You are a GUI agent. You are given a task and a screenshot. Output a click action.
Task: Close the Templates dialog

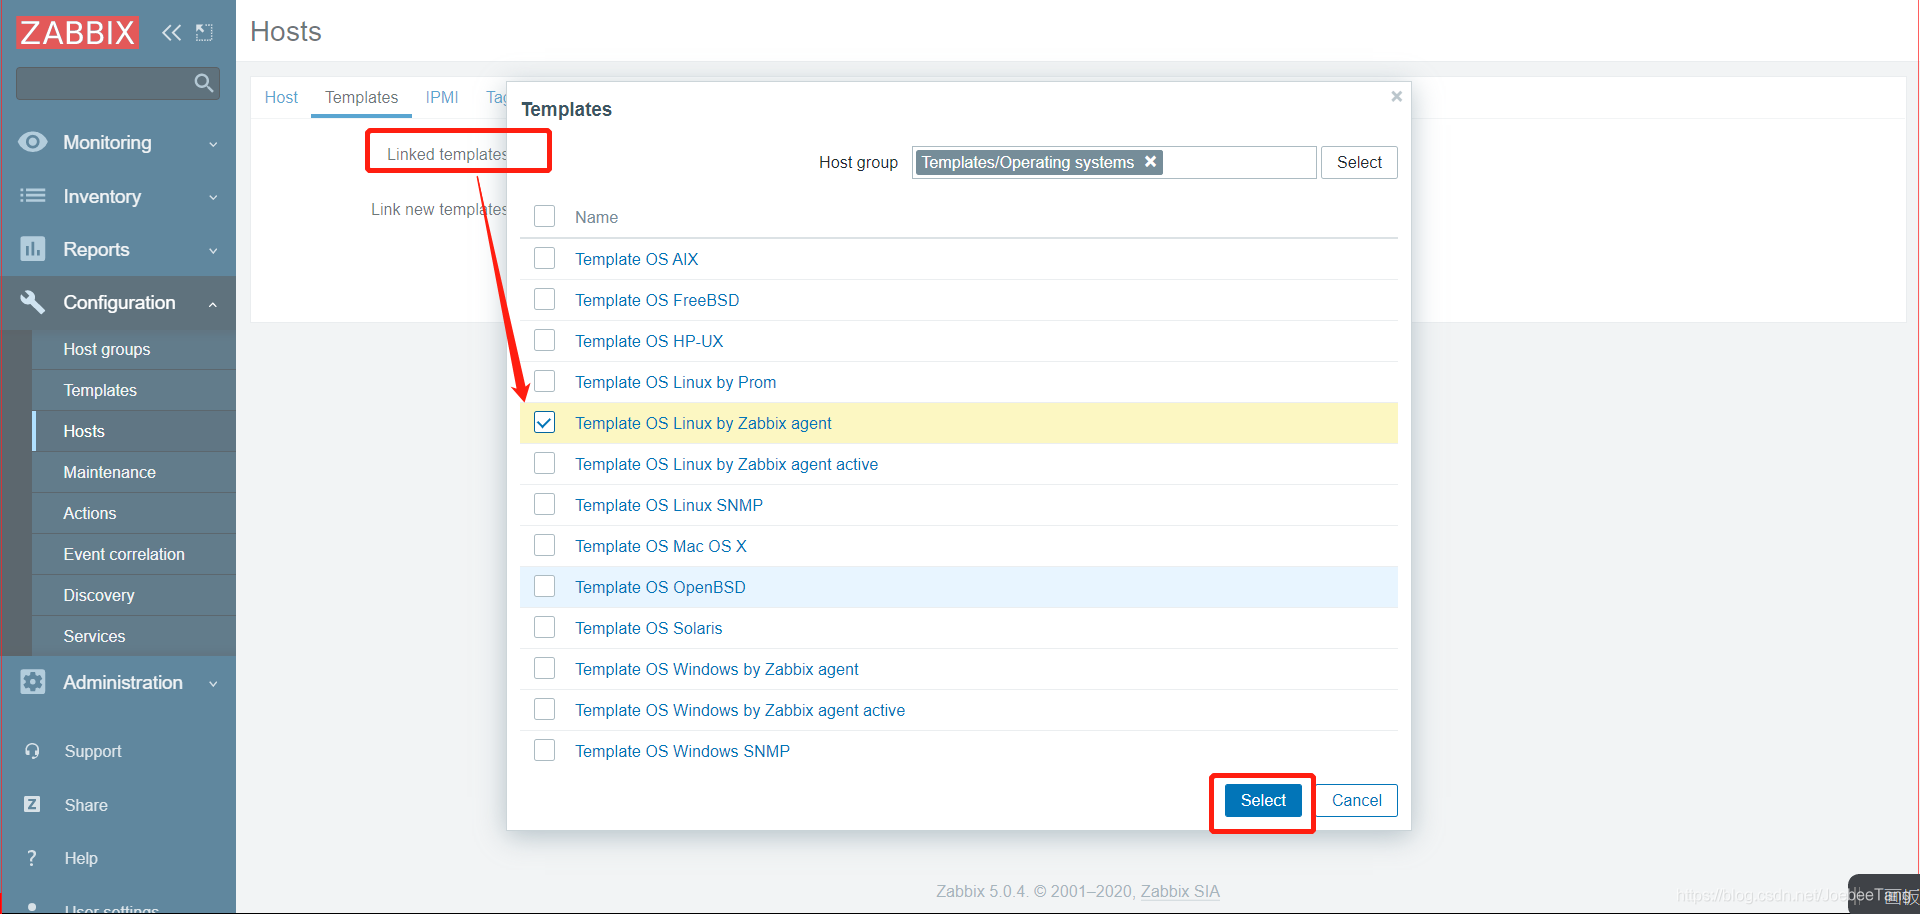click(1397, 96)
